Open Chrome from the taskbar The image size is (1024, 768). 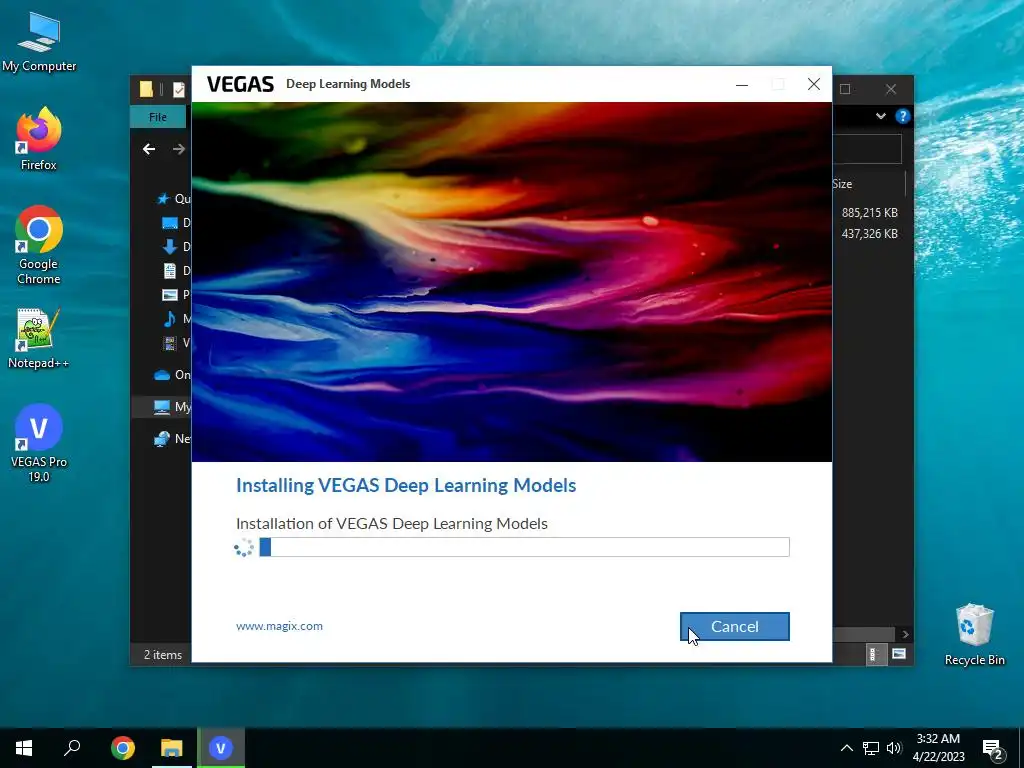[123, 748]
